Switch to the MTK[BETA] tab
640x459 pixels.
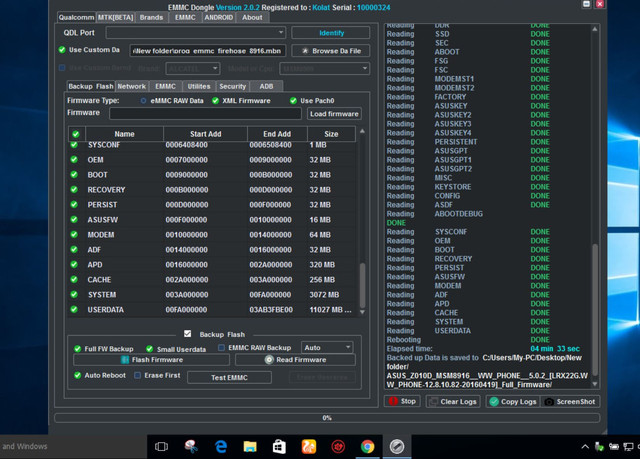coord(116,17)
